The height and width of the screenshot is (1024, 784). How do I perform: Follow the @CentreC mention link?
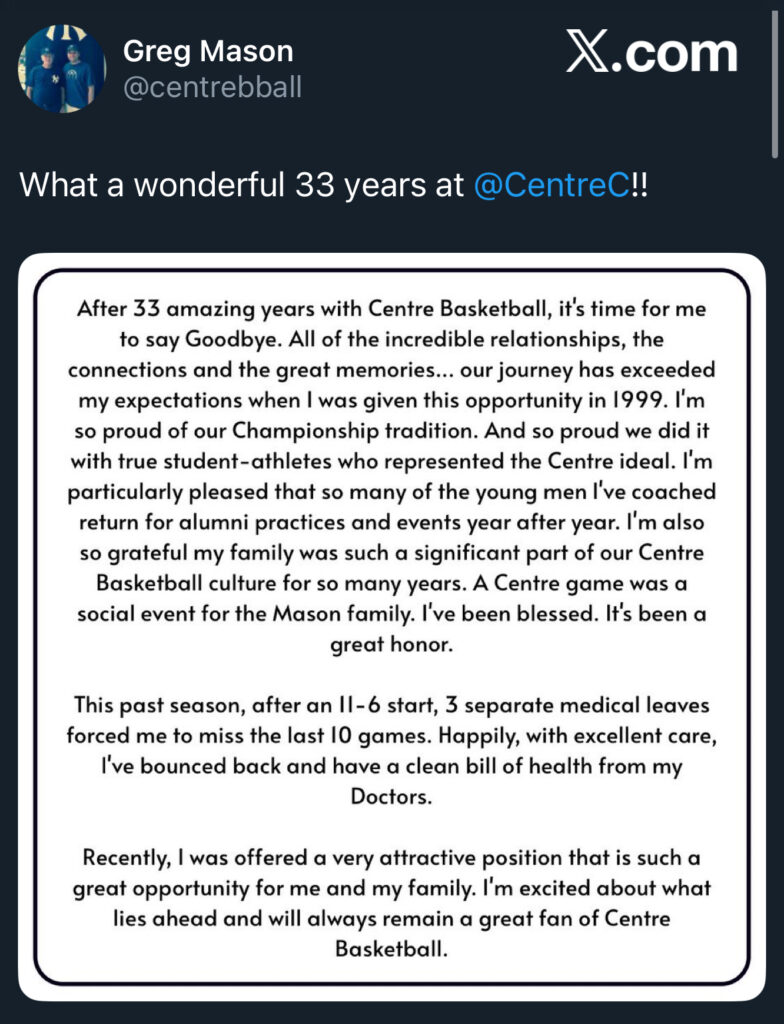pos(551,185)
